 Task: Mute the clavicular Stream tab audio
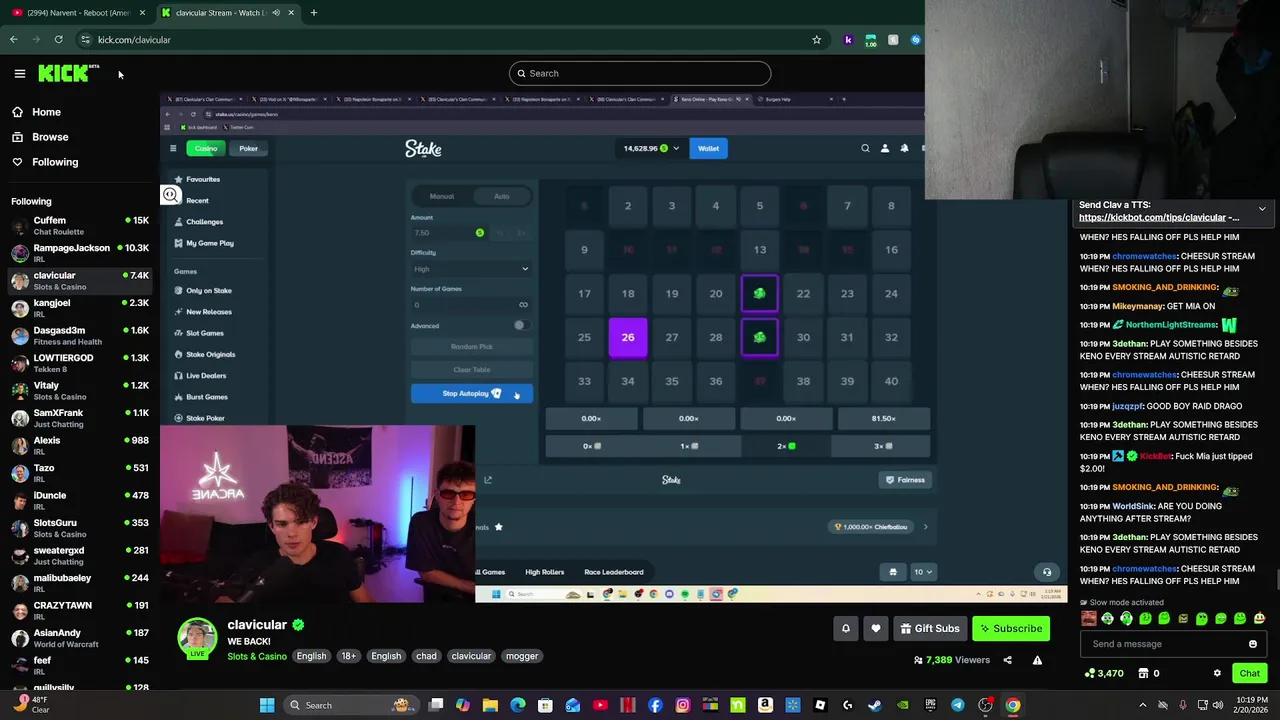(x=276, y=13)
